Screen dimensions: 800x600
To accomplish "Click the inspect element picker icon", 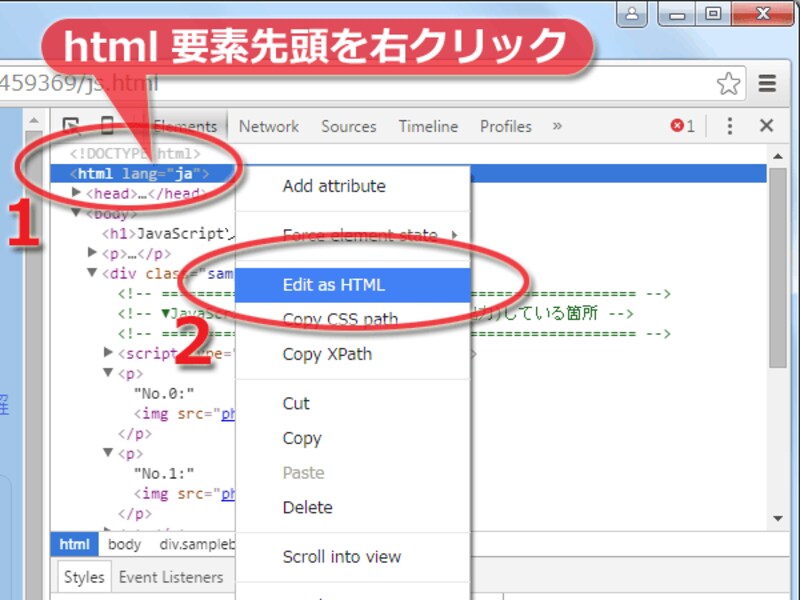I will 71,126.
